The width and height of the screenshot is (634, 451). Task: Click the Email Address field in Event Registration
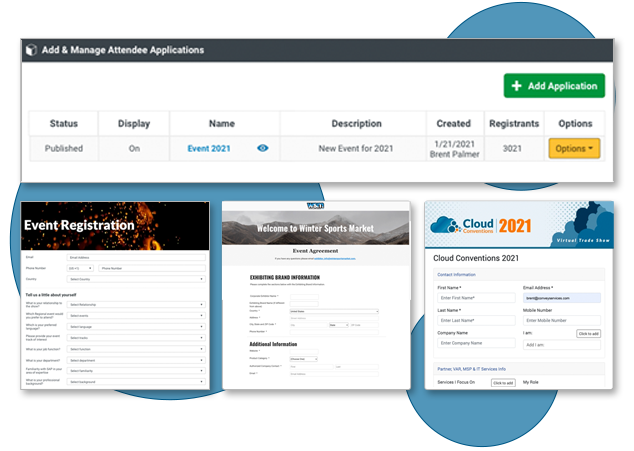click(136, 257)
